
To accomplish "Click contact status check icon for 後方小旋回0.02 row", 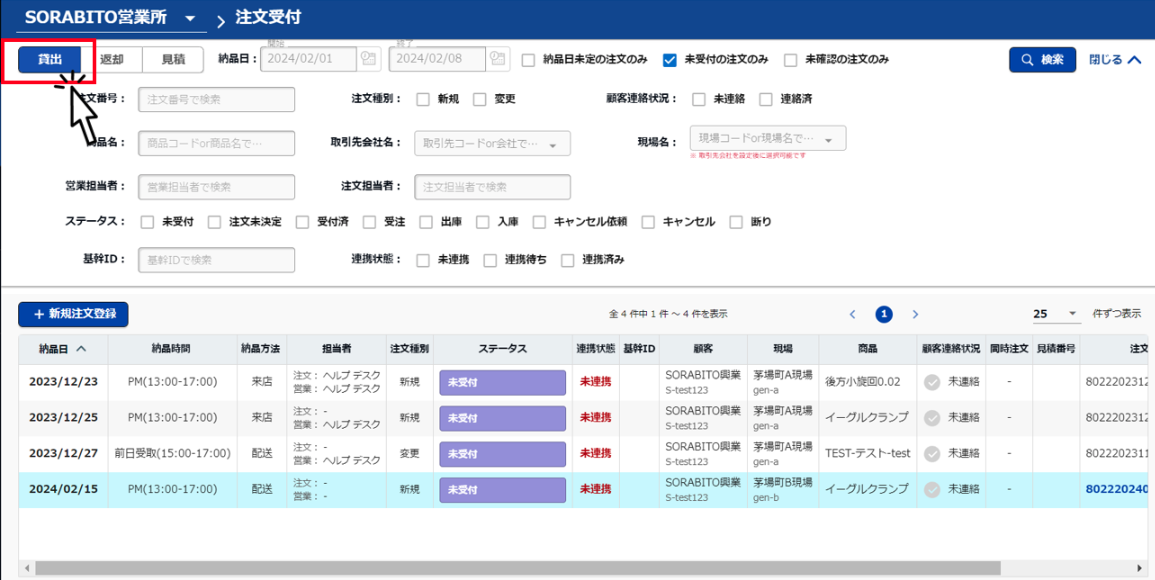I will pyautogui.click(x=932, y=382).
